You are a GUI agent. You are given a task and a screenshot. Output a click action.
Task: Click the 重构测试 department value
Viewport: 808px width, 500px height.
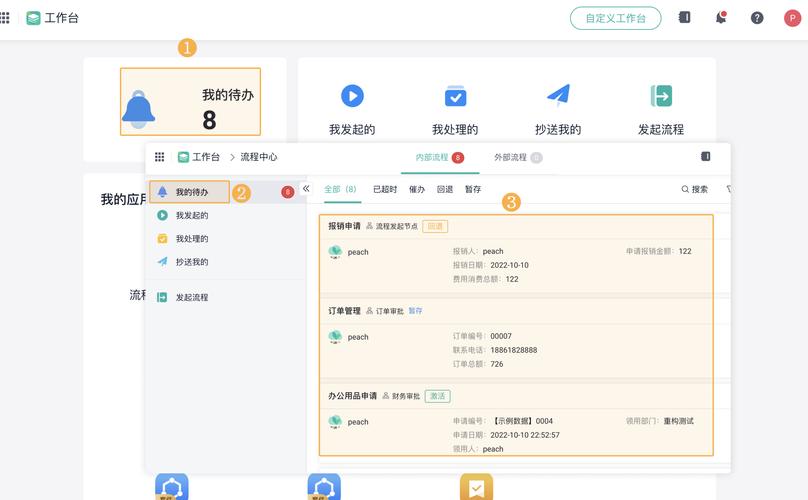678,421
